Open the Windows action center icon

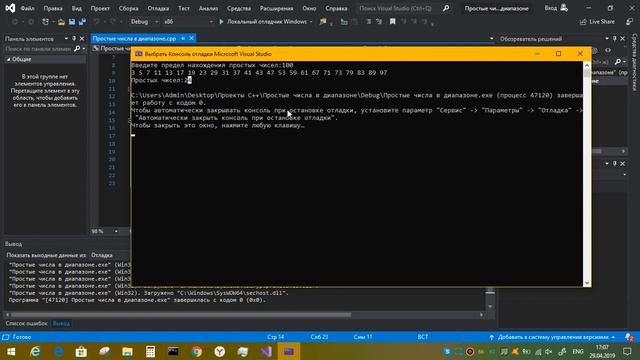tap(627, 351)
